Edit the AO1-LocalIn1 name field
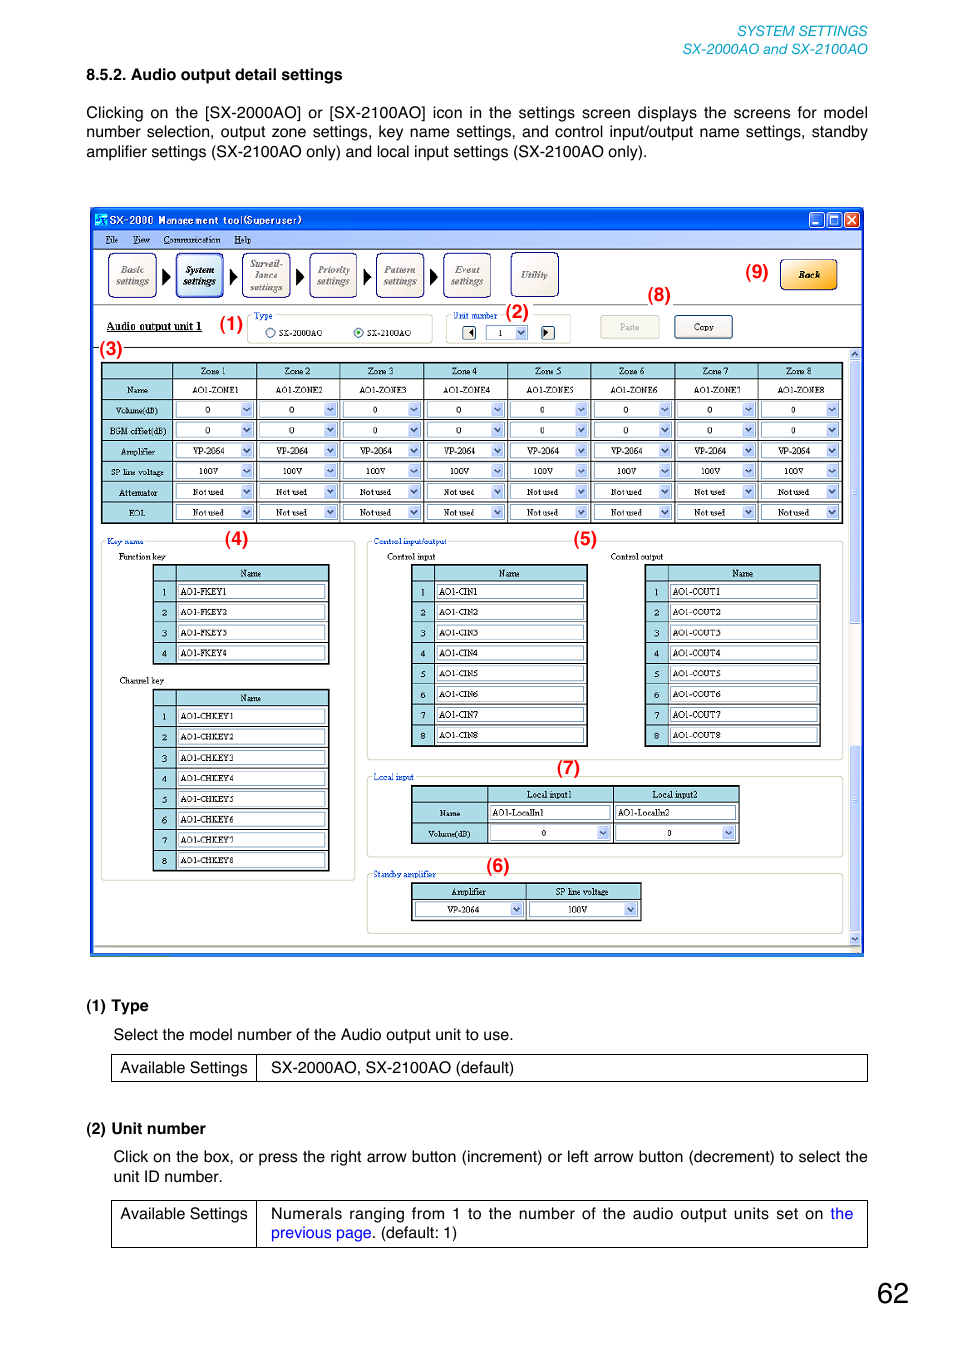The width and height of the screenshot is (954, 1351). pos(550,813)
